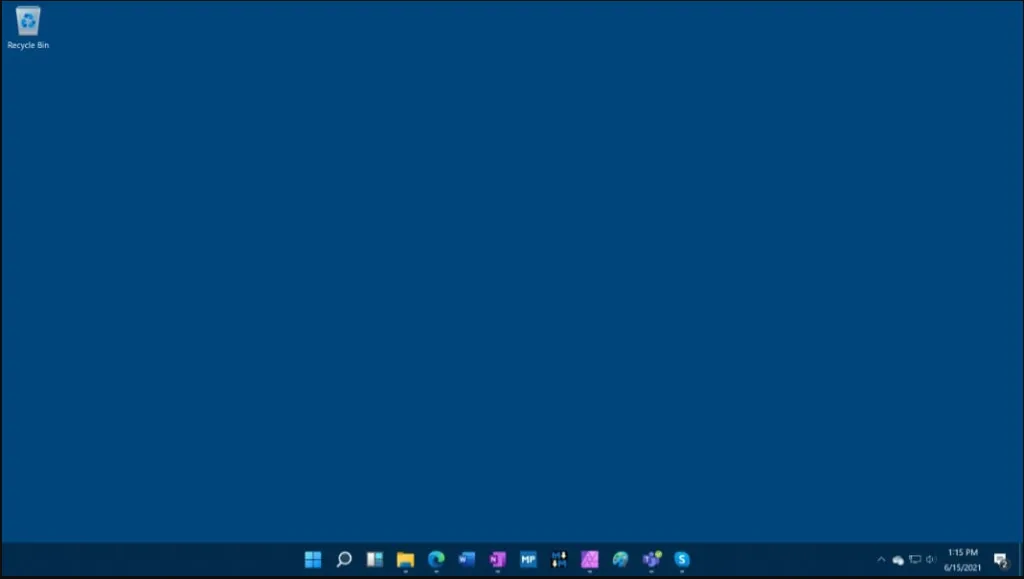Viewport: 1024px width, 579px height.
Task: Launch File Explorer from the taskbar
Action: click(404, 560)
